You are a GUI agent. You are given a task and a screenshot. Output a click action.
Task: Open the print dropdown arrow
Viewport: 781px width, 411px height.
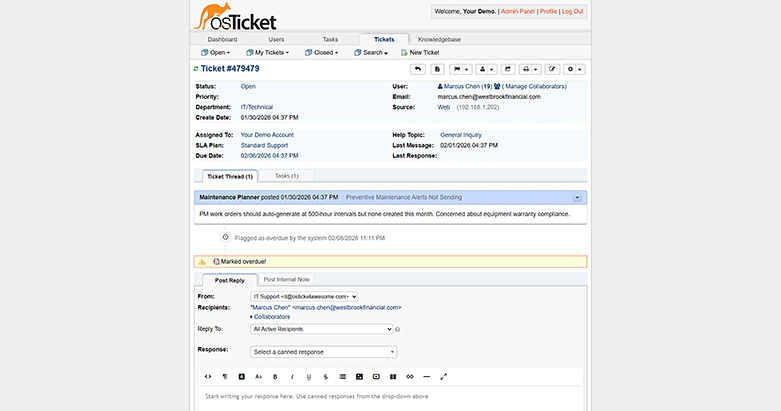(x=536, y=70)
